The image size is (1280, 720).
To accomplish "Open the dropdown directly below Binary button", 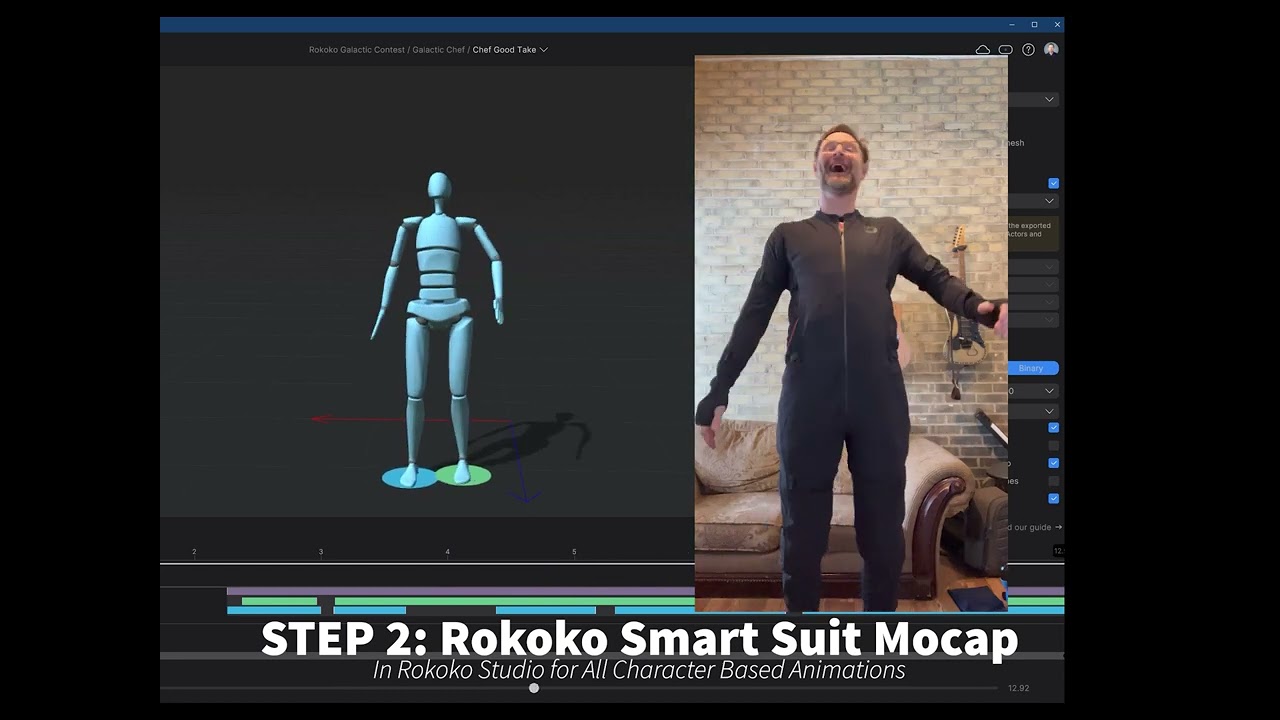I will pos(1033,391).
